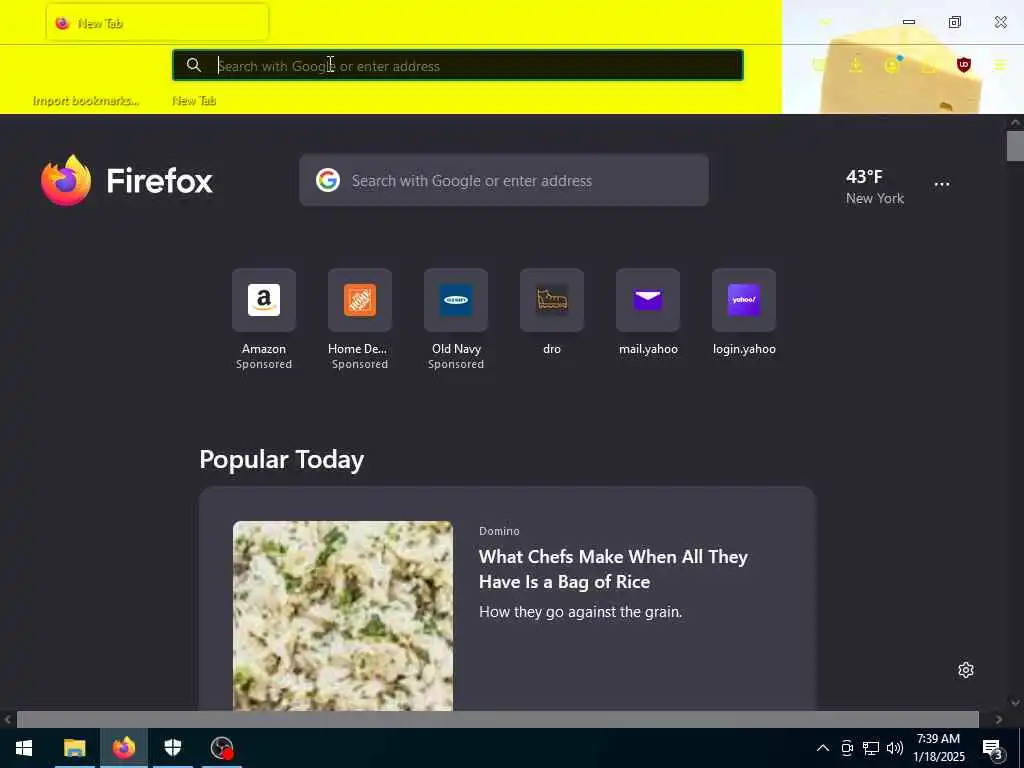The height and width of the screenshot is (768, 1024).
Task: Open the volume speaker tray icon
Action: 895,748
